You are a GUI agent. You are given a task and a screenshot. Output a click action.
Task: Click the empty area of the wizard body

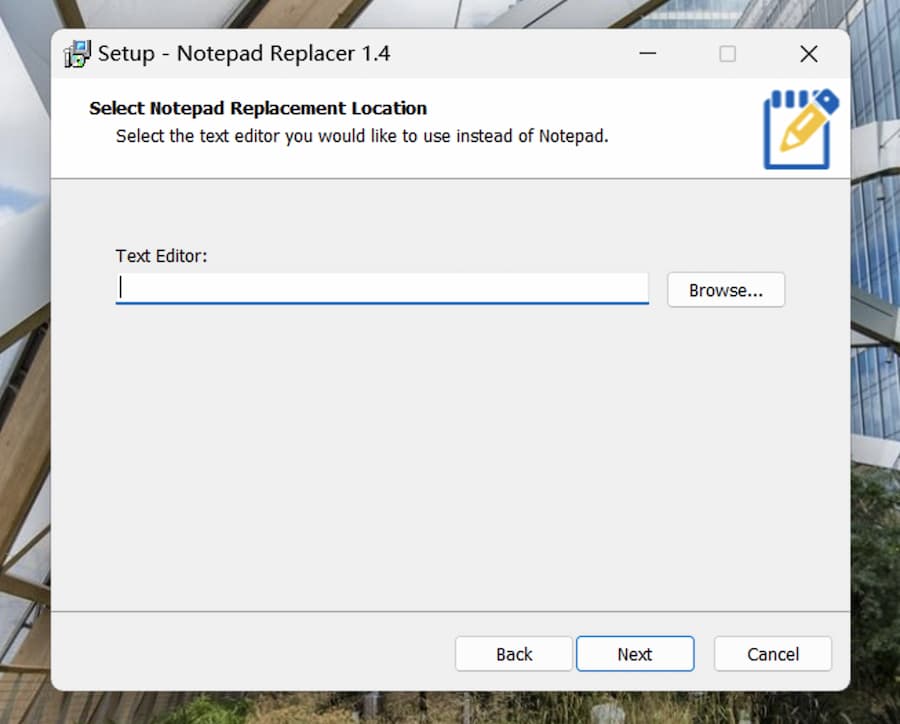tap(400, 450)
